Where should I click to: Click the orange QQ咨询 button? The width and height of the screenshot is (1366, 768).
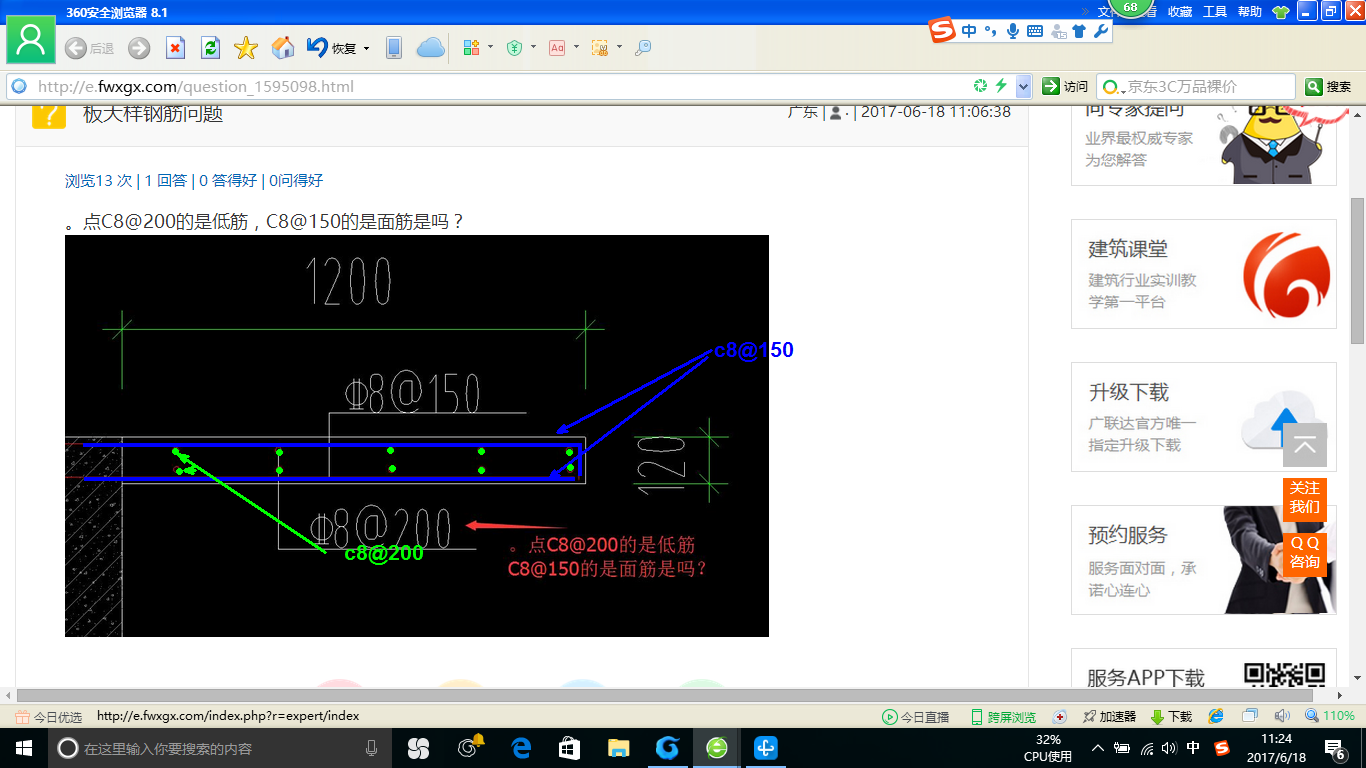(1304, 553)
